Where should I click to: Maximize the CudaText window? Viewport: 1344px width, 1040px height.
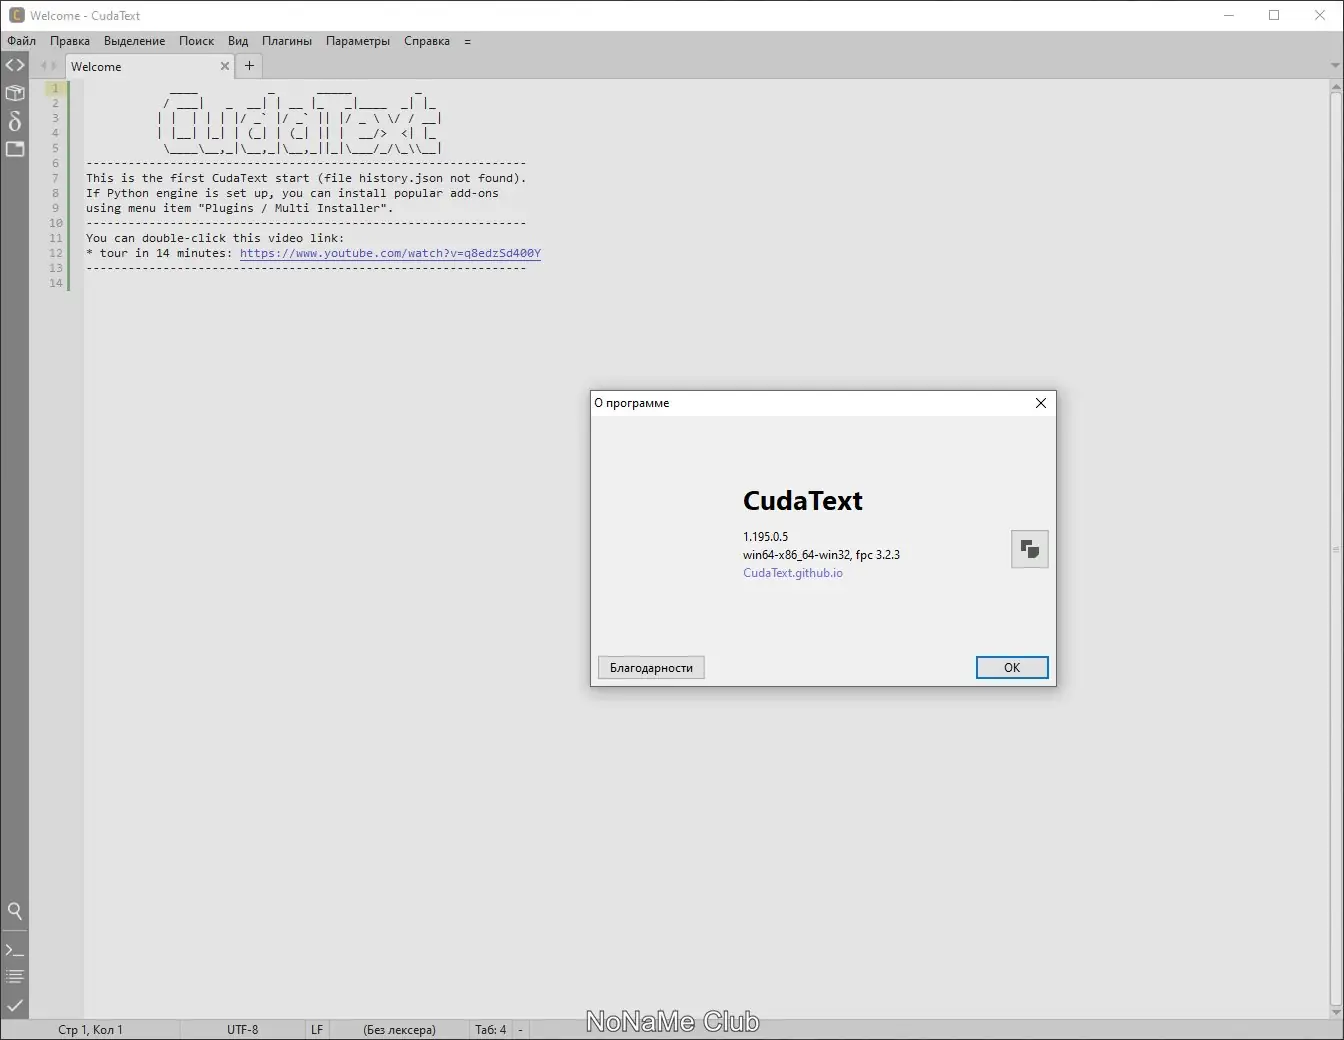1274,15
